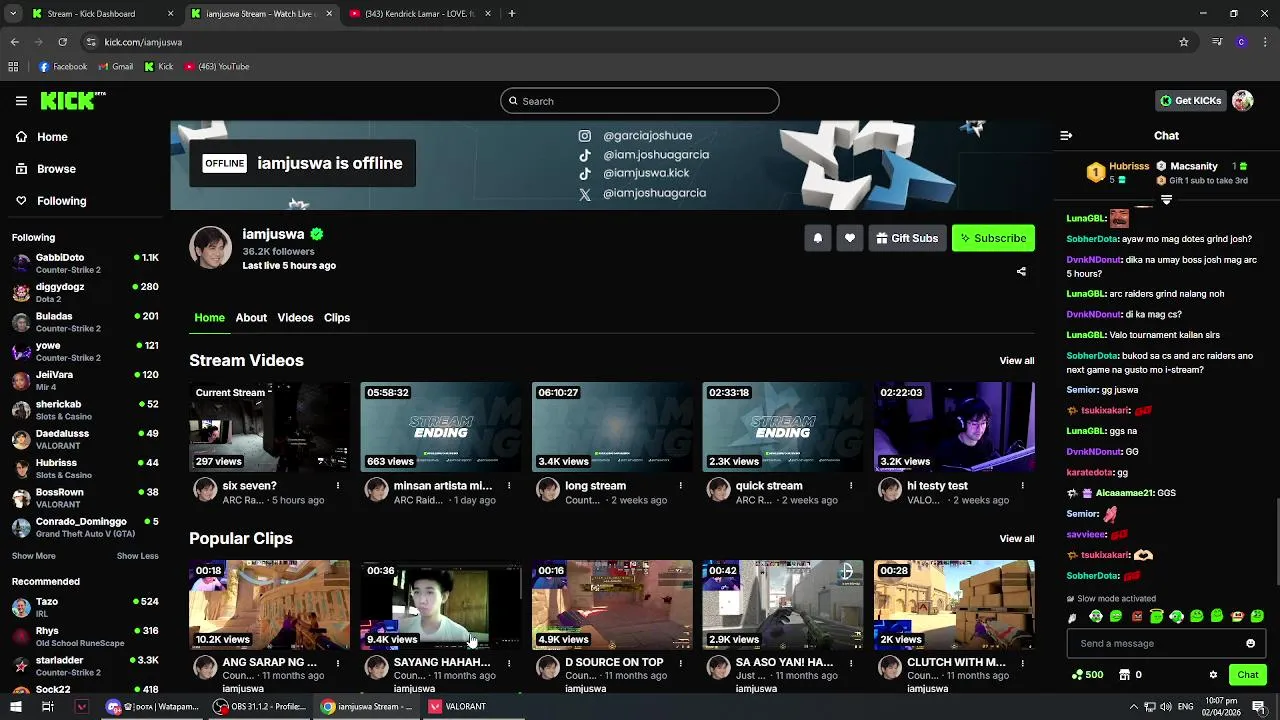Screen dimensions: 1280x720
Task: Click the 500 channel points icon
Action: [1077, 675]
